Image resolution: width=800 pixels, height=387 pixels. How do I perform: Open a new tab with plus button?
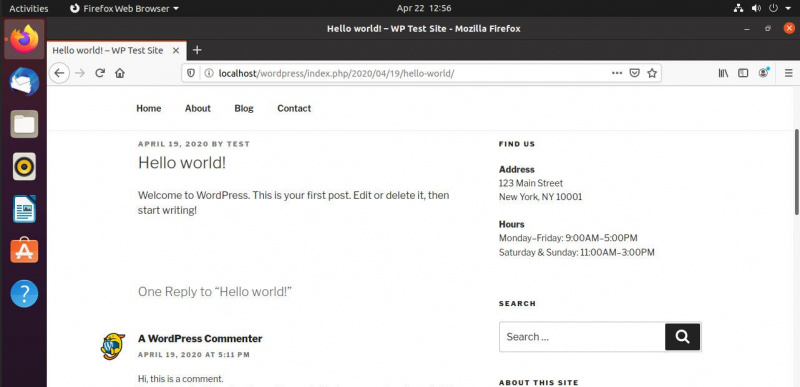(197, 50)
